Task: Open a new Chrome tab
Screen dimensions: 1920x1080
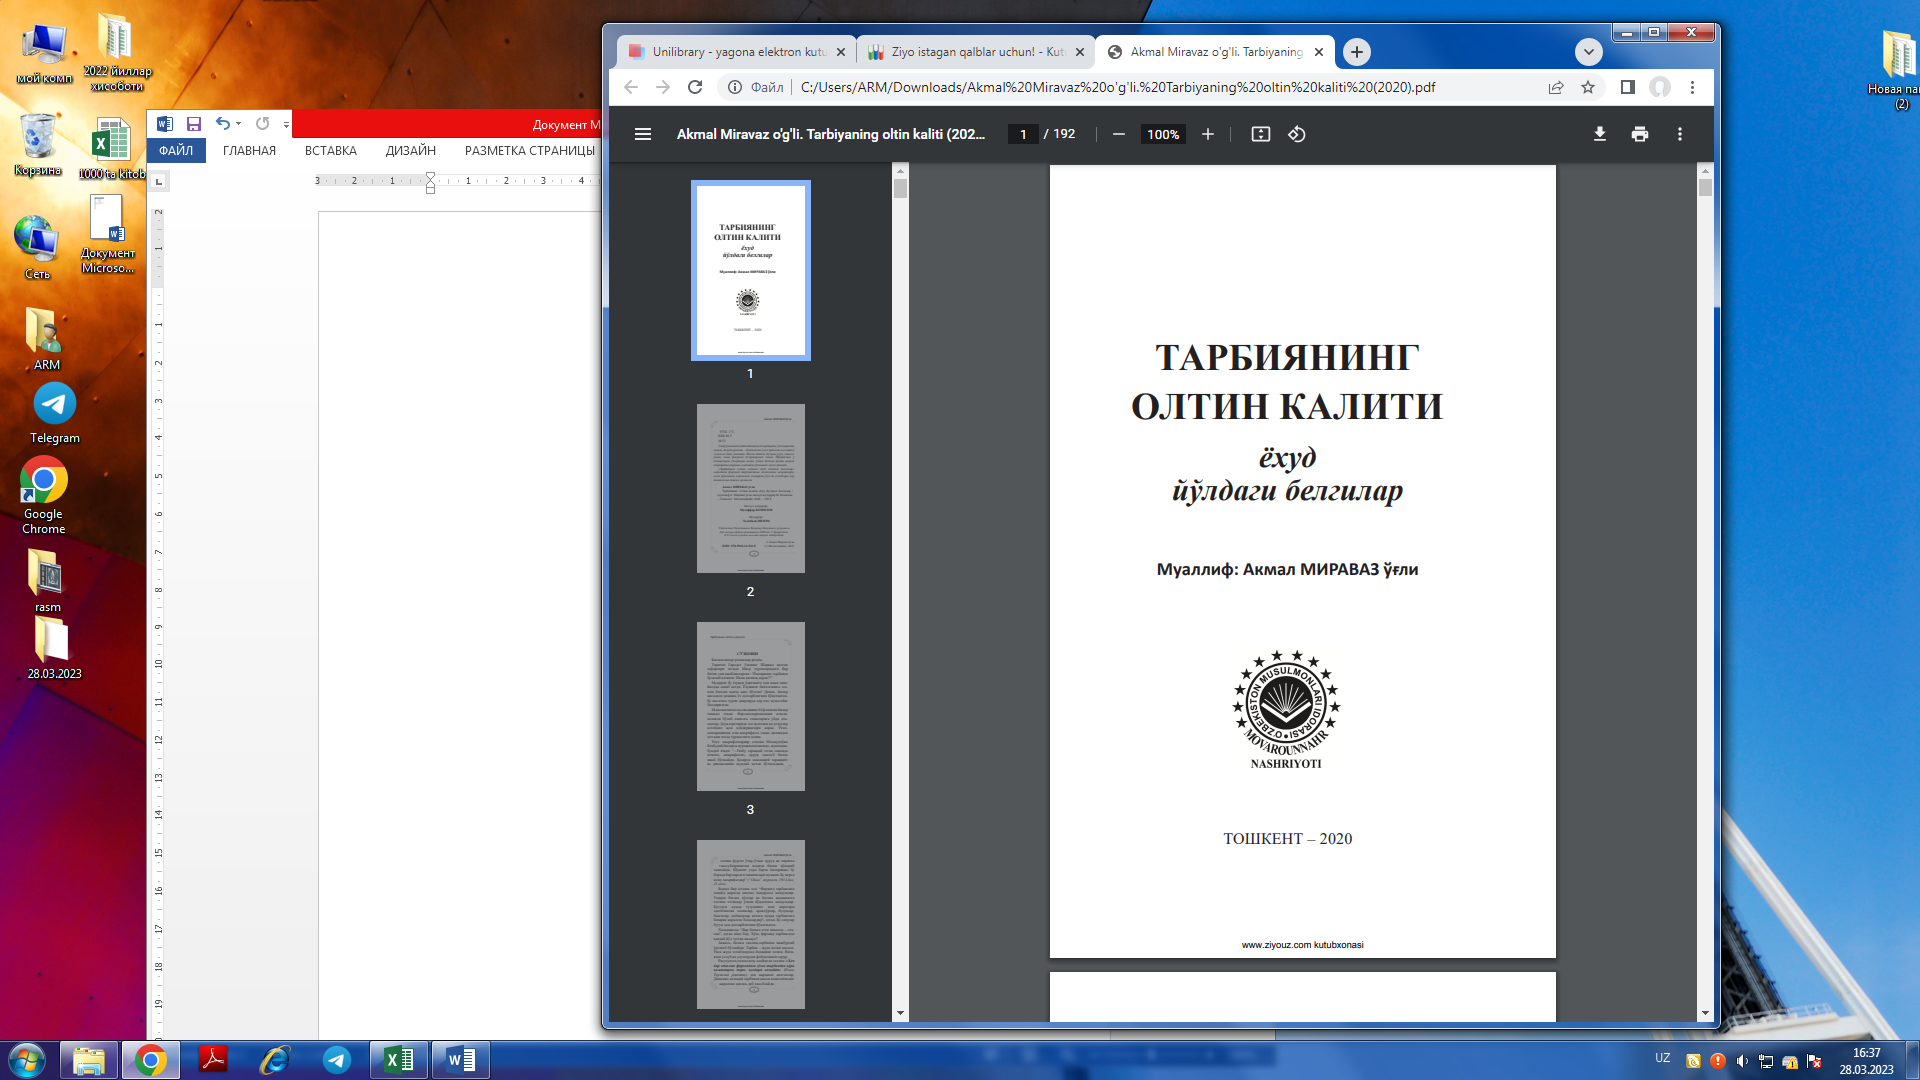Action: click(x=1356, y=52)
